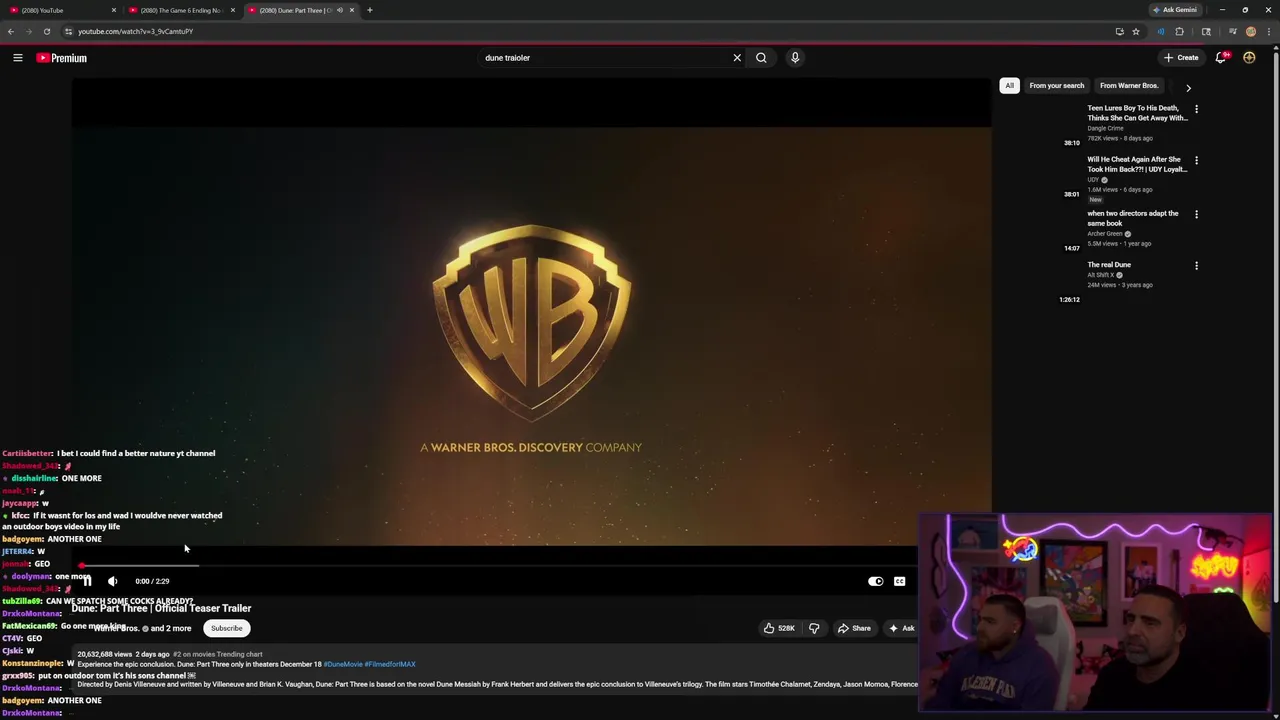
Task: Open the YouTube hamburger guide menu
Action: (x=18, y=58)
